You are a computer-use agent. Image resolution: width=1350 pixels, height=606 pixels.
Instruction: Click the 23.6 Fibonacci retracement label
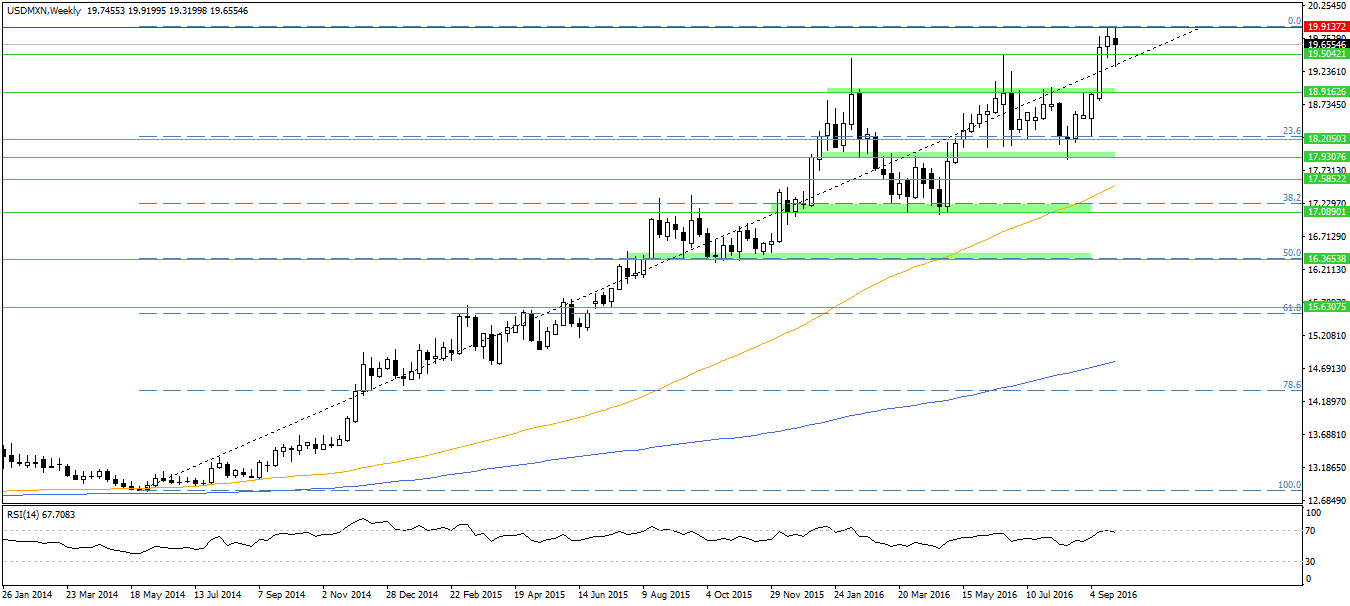coord(1291,131)
